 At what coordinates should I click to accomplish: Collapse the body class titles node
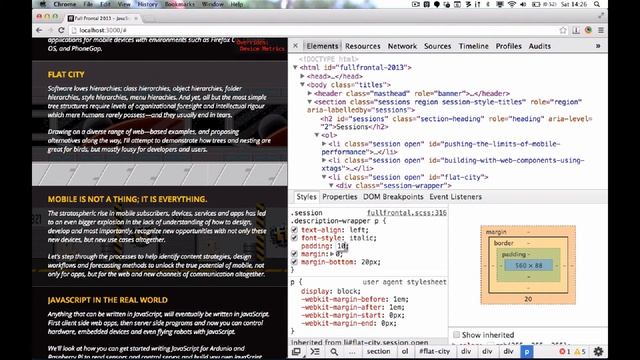(302, 85)
